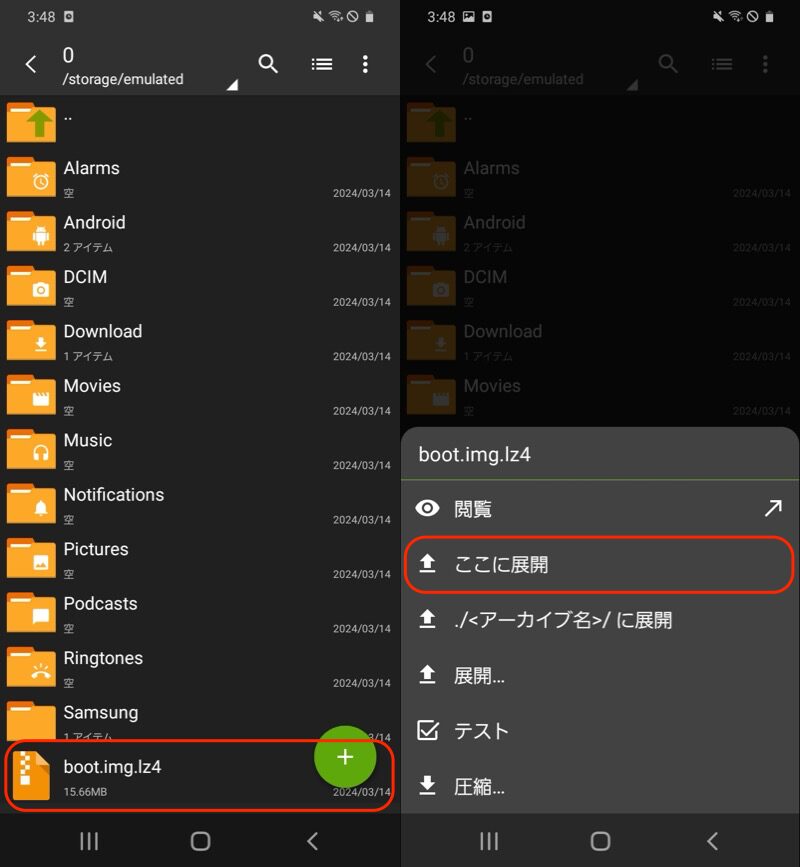This screenshot has height=867, width=800.
Task: Open the list view mode icon
Action: coord(321,64)
